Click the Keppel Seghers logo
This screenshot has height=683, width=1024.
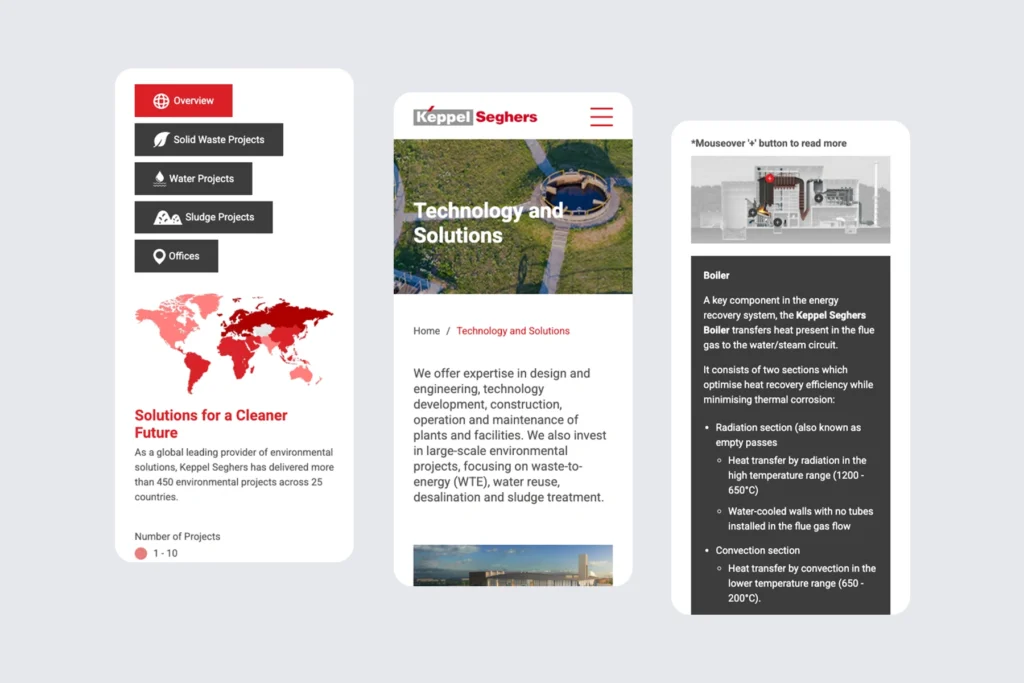point(475,116)
